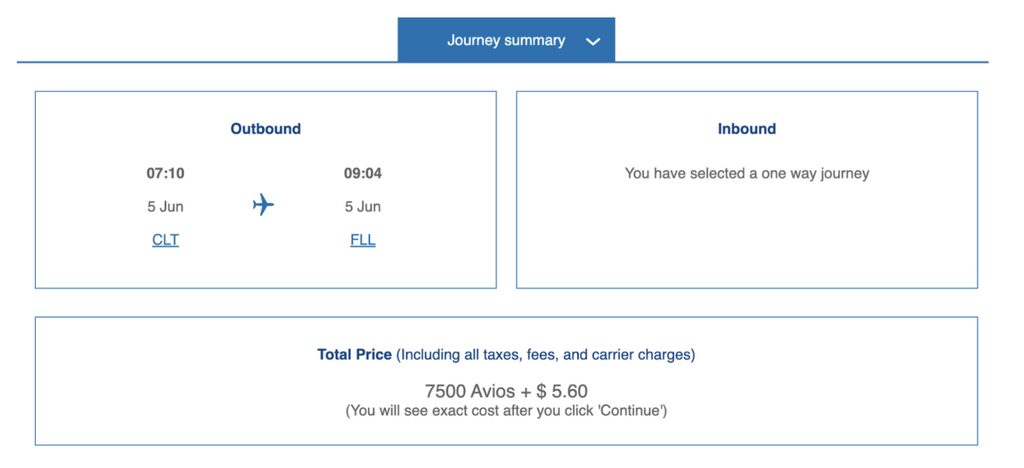Select the Outbound heading
1024x468 pixels.
[266, 129]
